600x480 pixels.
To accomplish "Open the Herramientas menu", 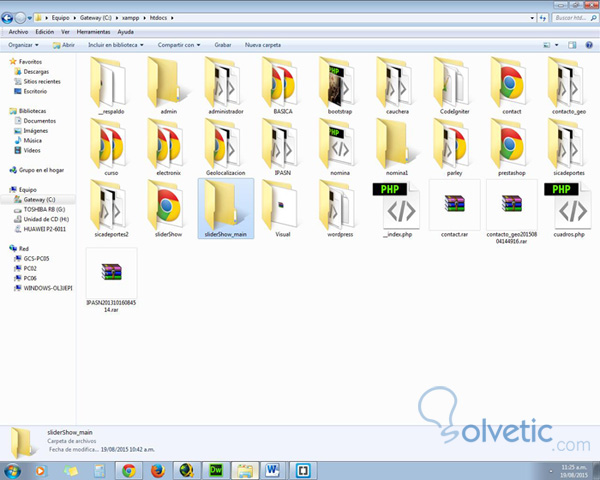I will [x=93, y=32].
